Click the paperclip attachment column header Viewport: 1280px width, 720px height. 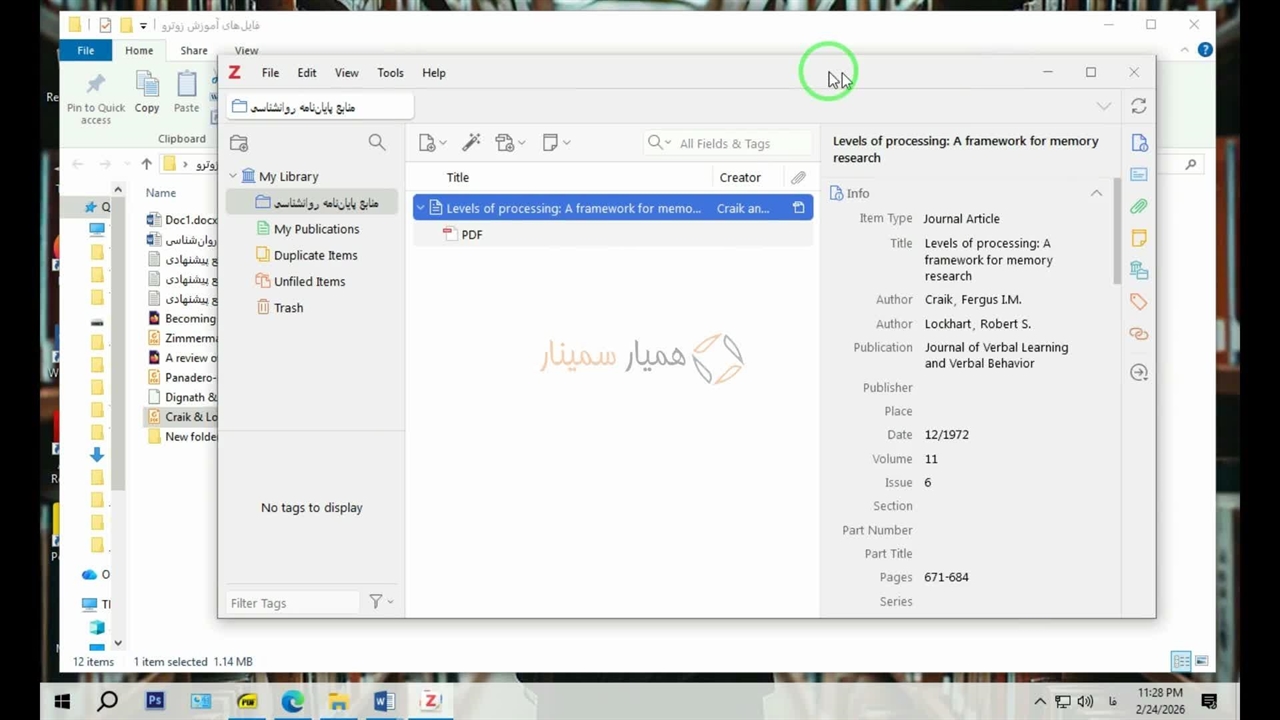(x=798, y=177)
